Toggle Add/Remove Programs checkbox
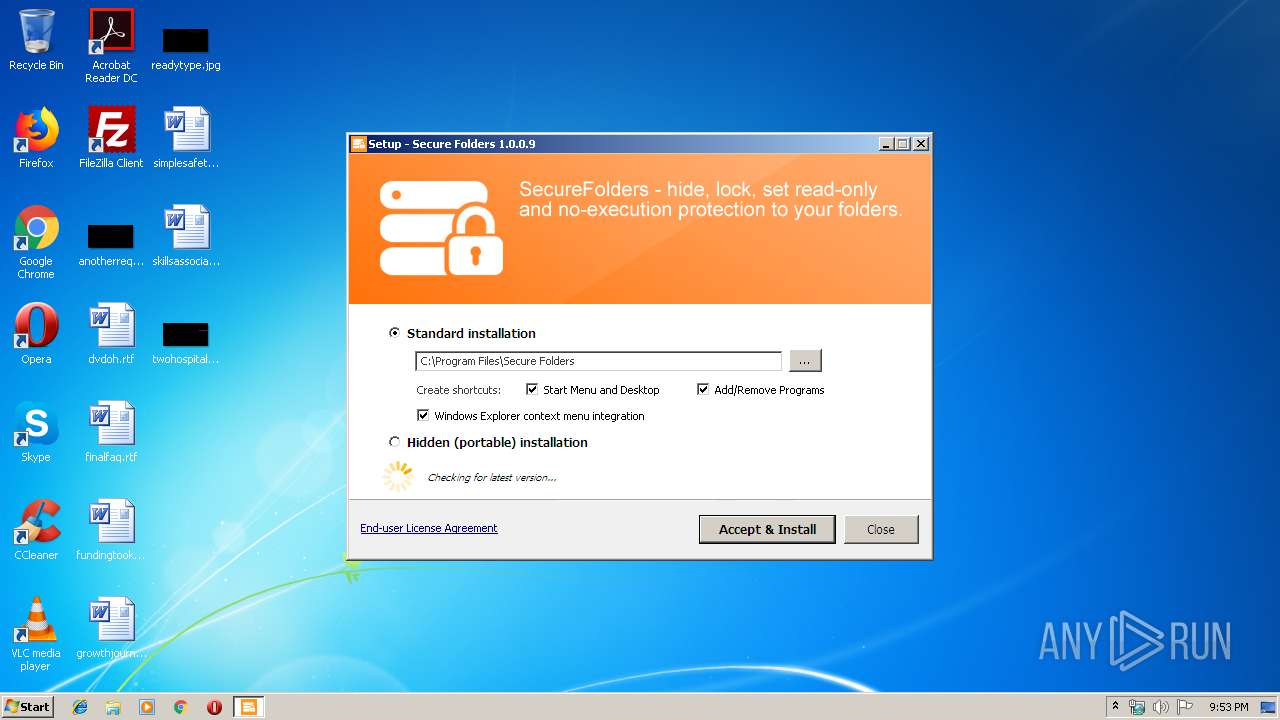The image size is (1280, 720). pos(703,390)
